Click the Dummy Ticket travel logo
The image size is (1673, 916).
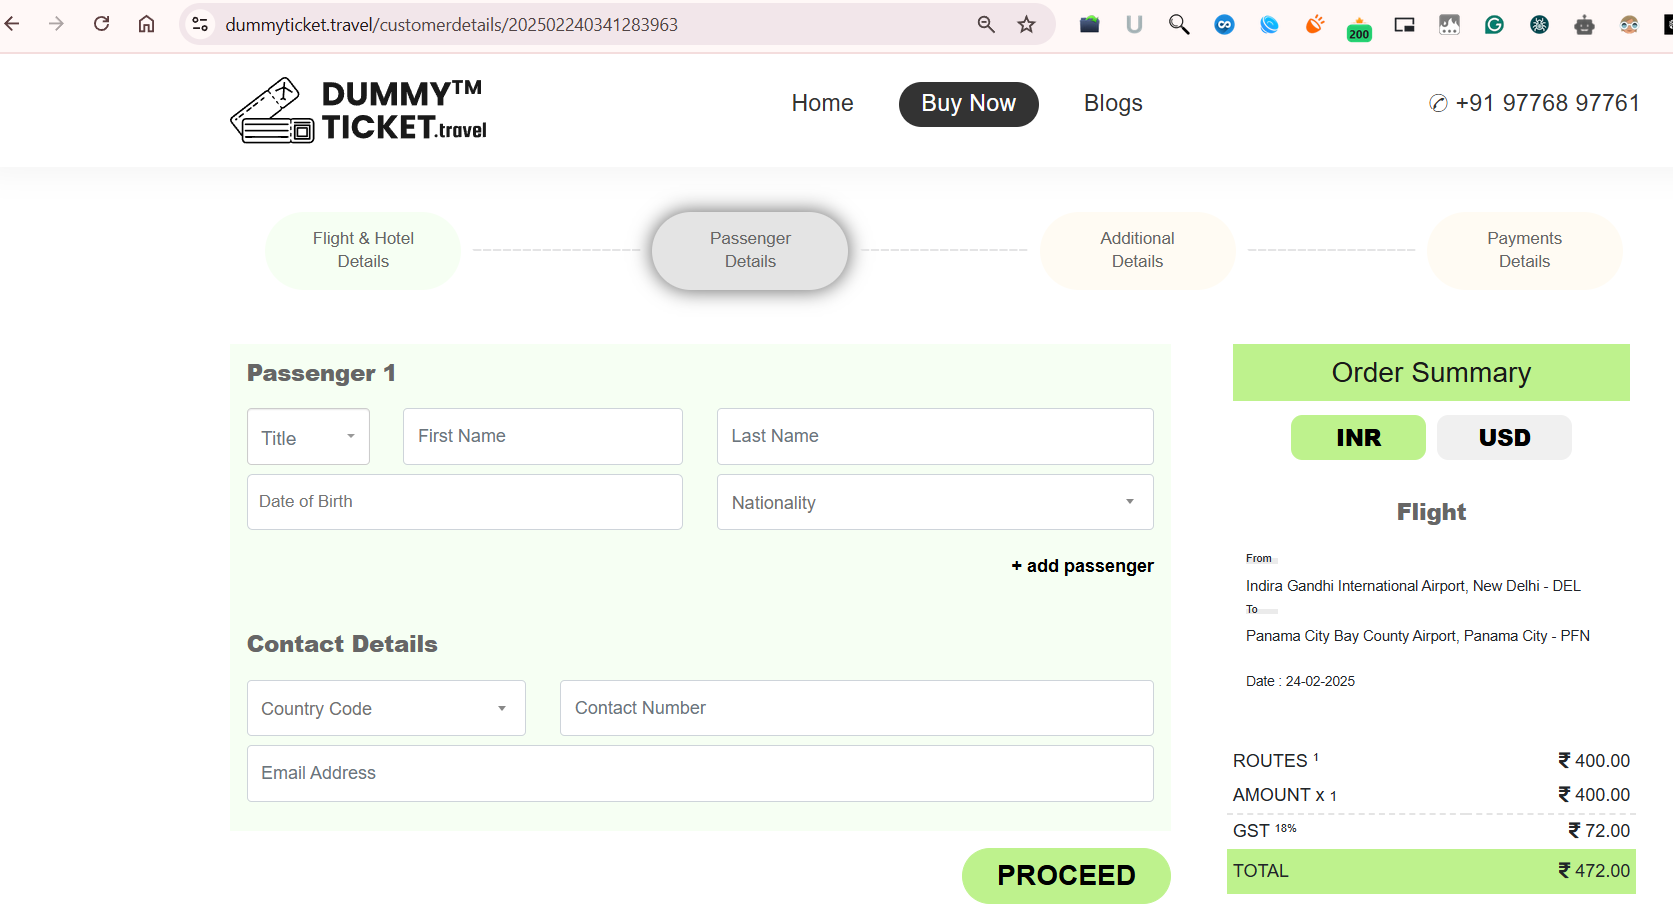[x=358, y=110]
